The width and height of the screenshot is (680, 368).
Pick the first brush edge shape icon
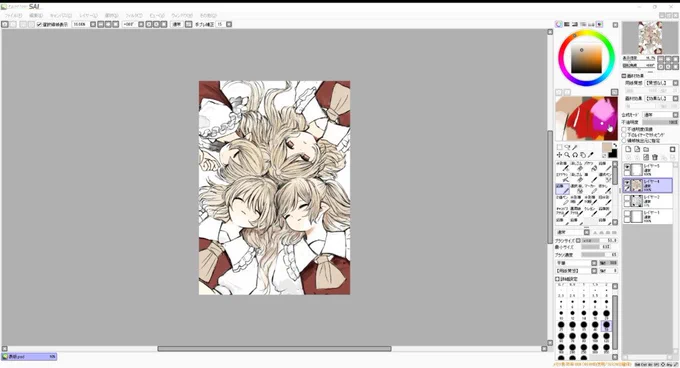click(595, 233)
